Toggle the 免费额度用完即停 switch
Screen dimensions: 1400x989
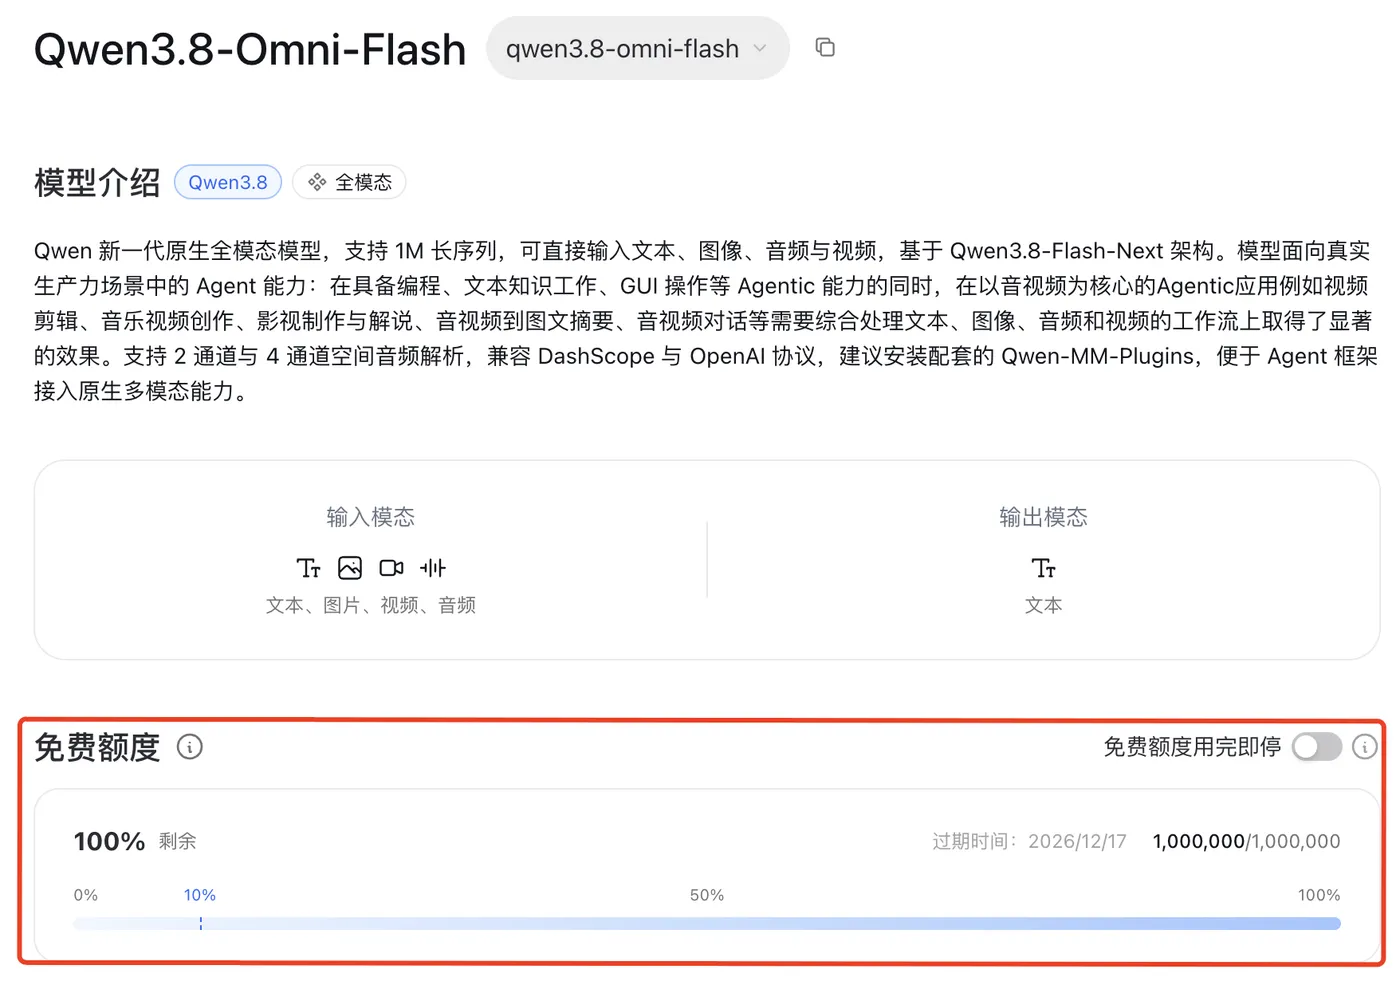tap(1316, 747)
